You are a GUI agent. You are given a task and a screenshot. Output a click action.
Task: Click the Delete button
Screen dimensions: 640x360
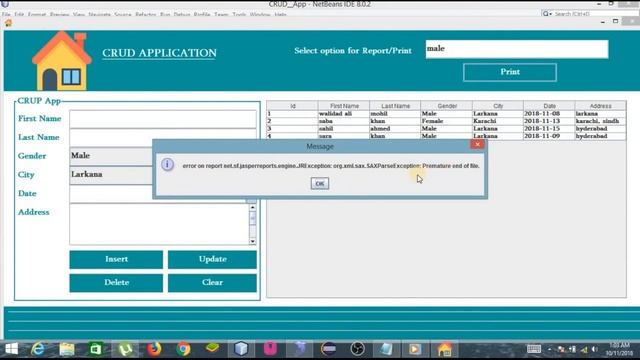click(116, 283)
